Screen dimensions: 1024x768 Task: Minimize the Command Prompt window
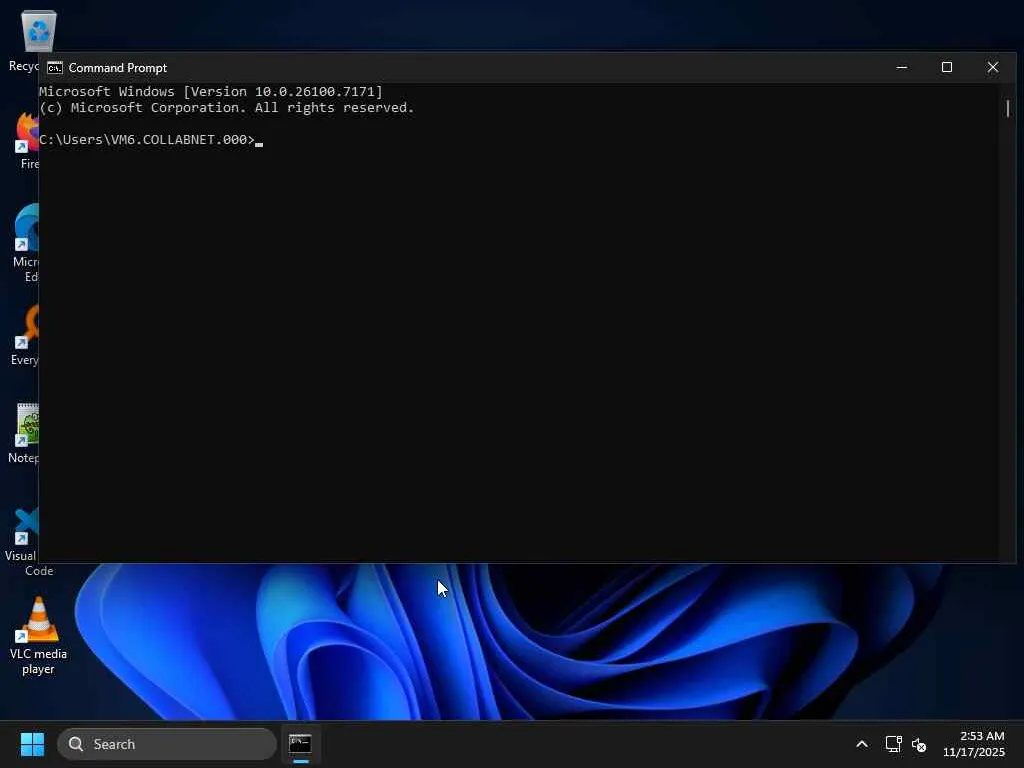coord(901,67)
